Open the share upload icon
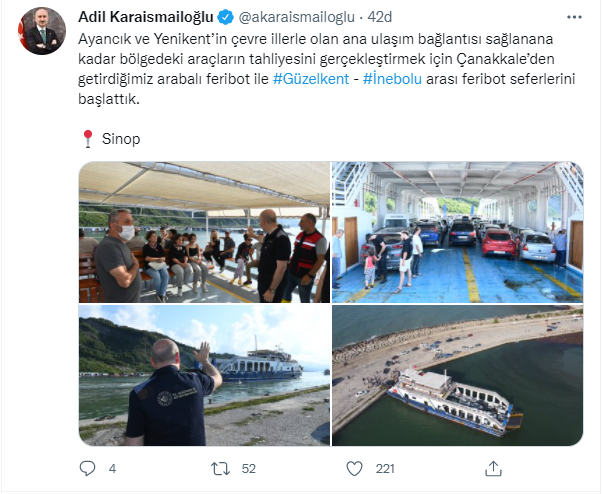 [x=493, y=468]
